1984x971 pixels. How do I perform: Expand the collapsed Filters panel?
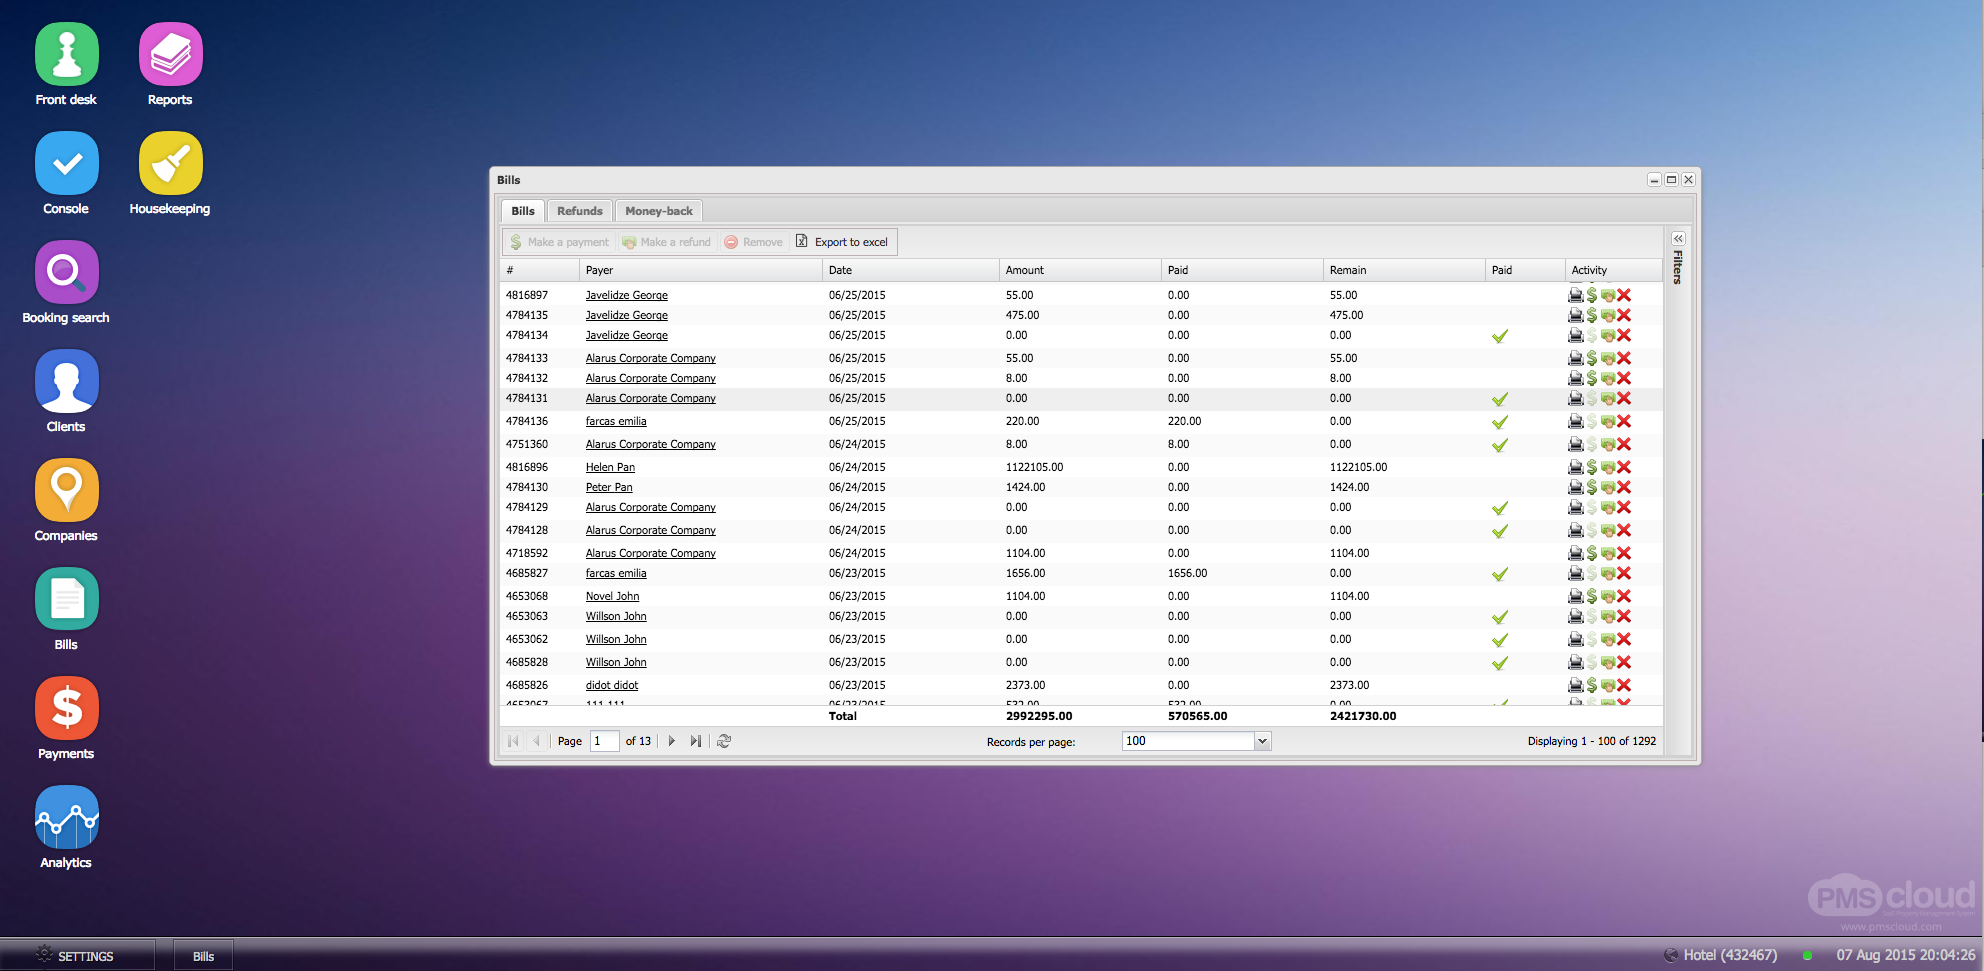[x=1678, y=239]
